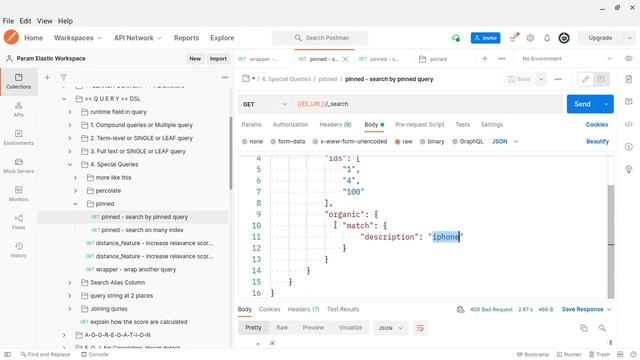Viewport: 640px width, 360px height.
Task: Click the Cookies link
Action: pyautogui.click(x=597, y=124)
